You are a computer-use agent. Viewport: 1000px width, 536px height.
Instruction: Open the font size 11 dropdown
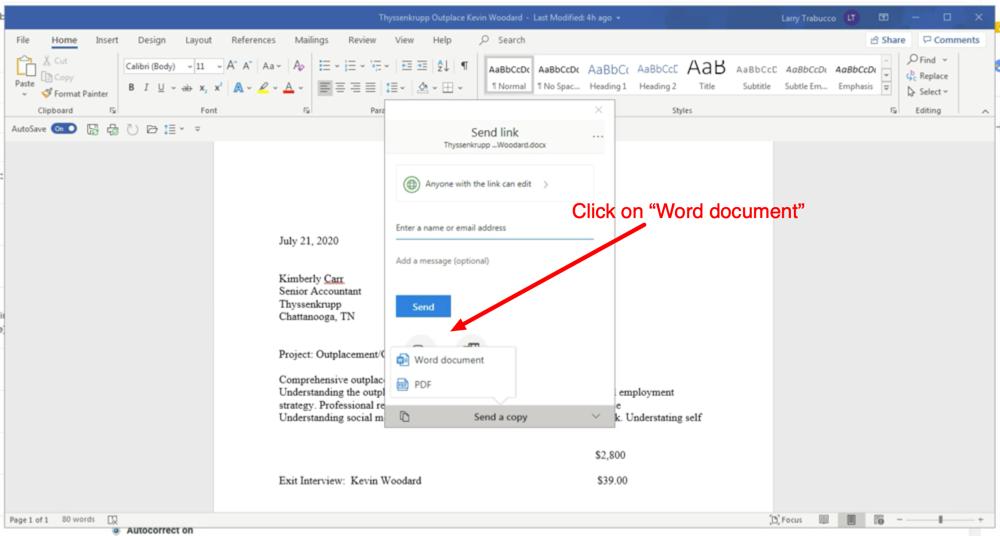point(219,66)
